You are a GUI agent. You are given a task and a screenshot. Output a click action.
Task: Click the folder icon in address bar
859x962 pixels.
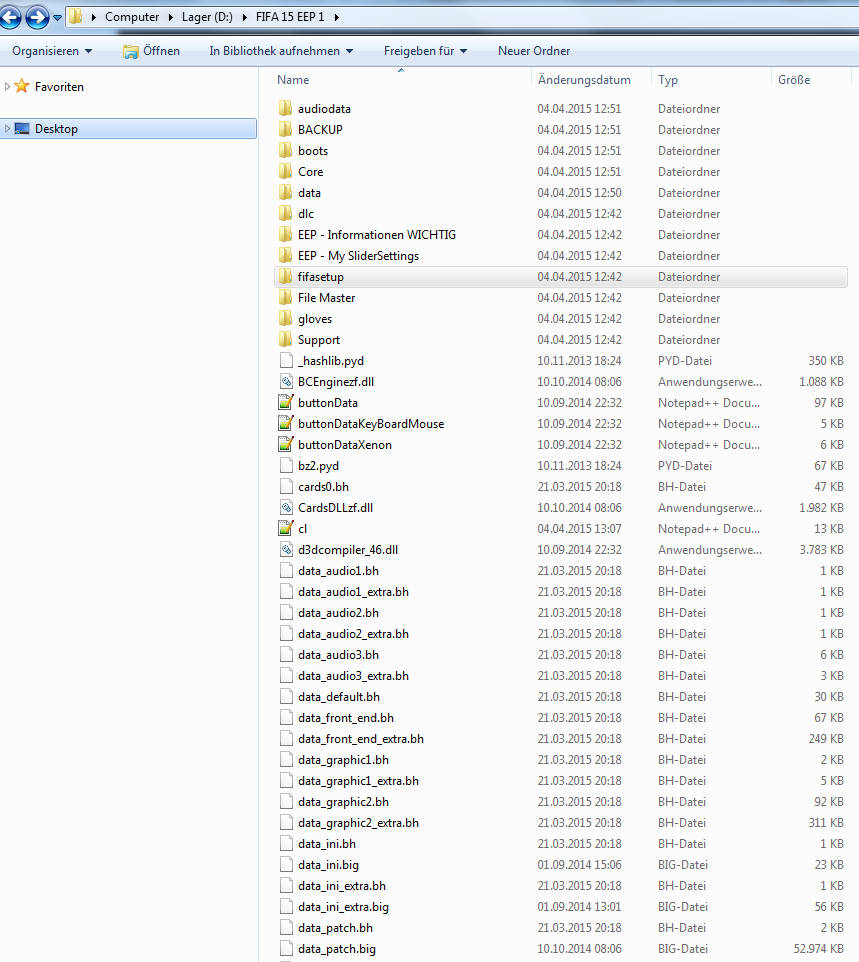(75, 17)
